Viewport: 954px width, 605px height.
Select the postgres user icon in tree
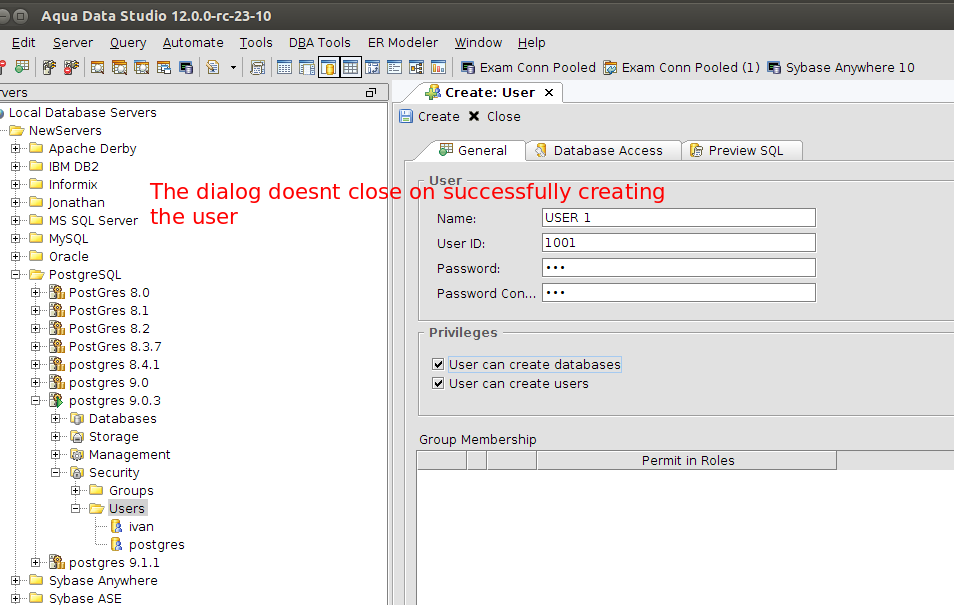[117, 545]
